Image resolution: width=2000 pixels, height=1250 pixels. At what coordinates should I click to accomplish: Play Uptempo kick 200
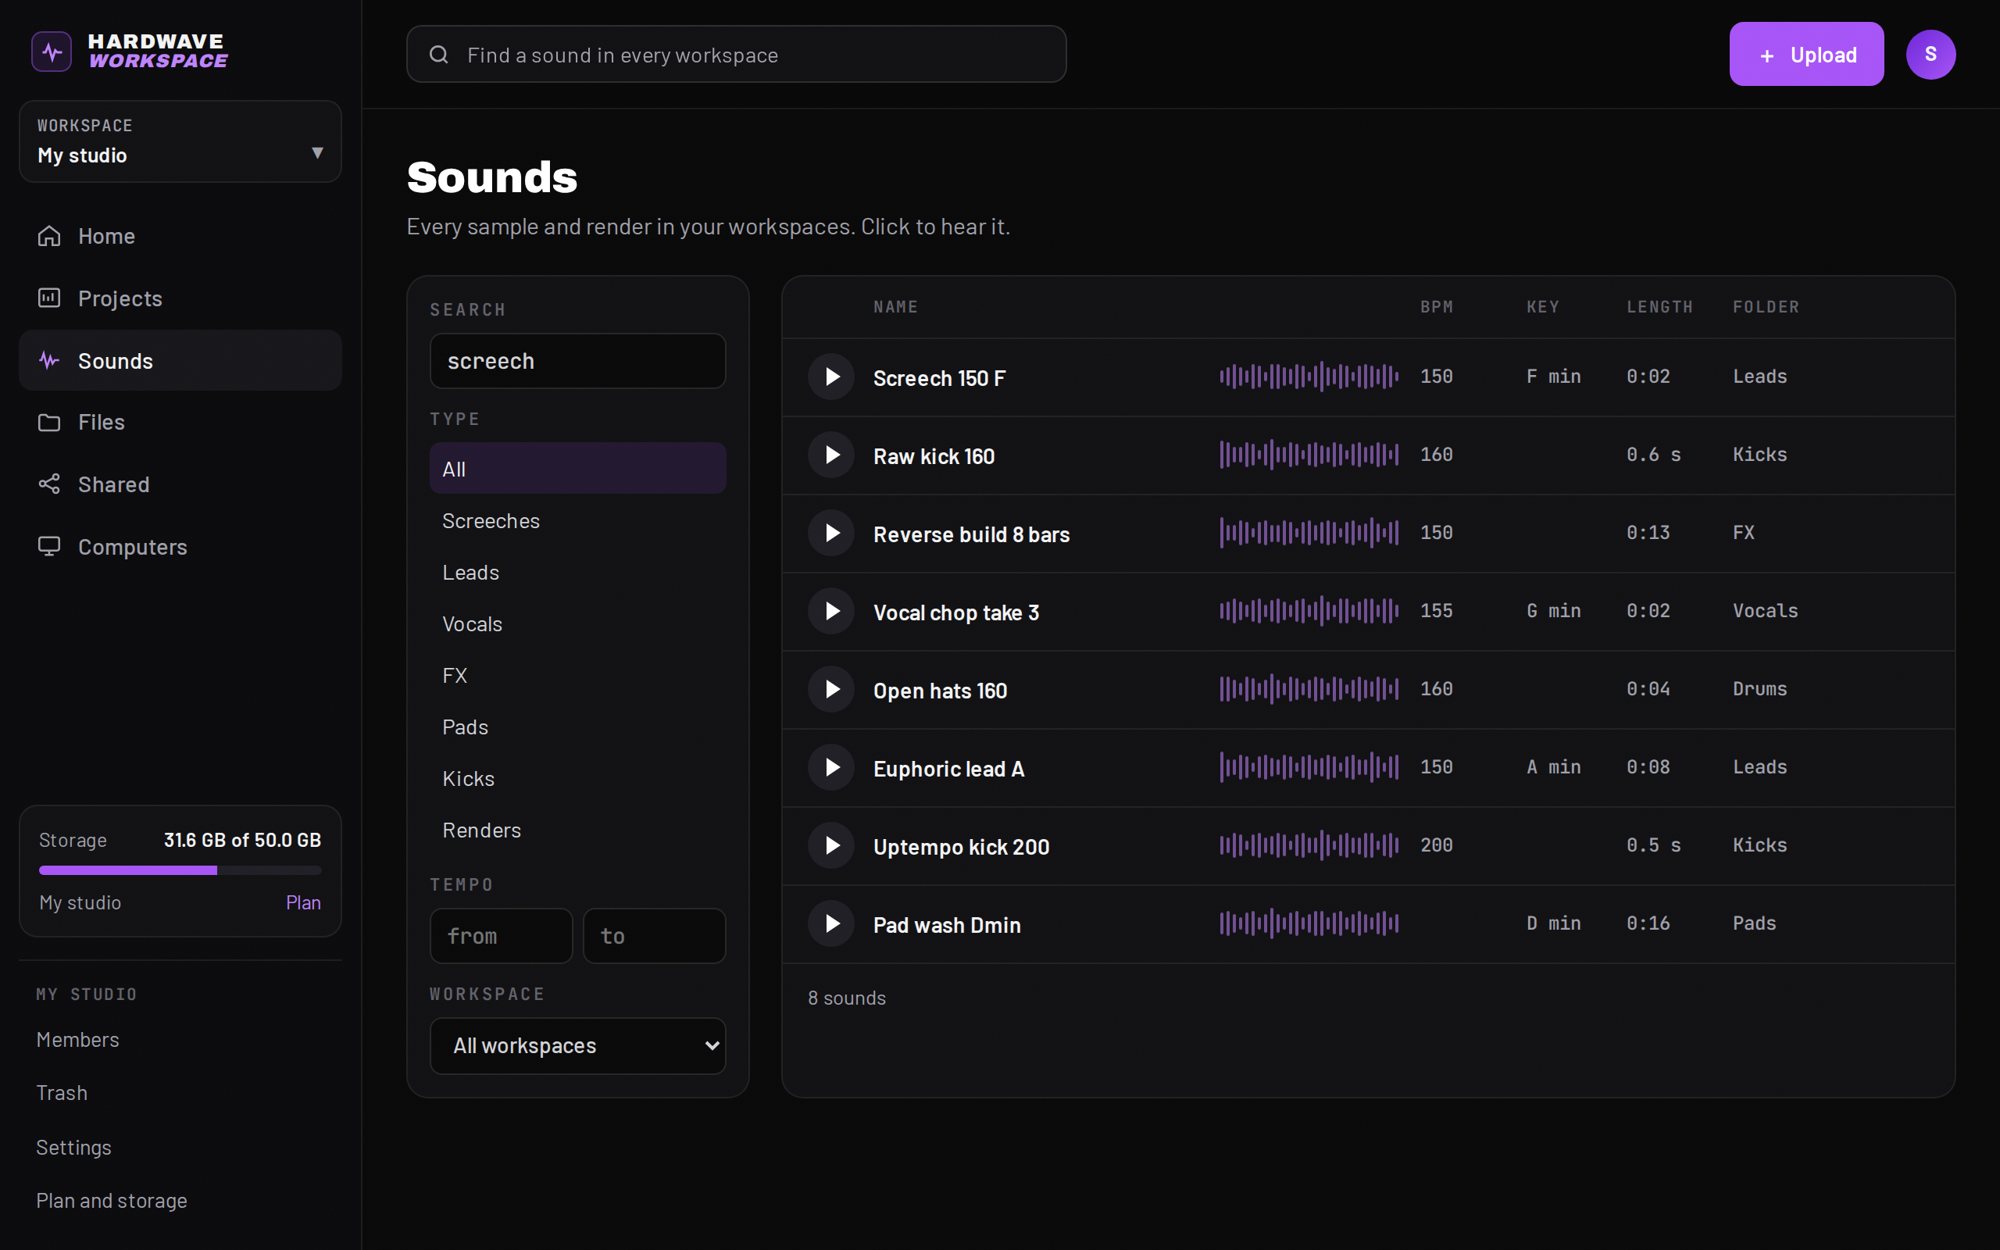[x=831, y=845]
